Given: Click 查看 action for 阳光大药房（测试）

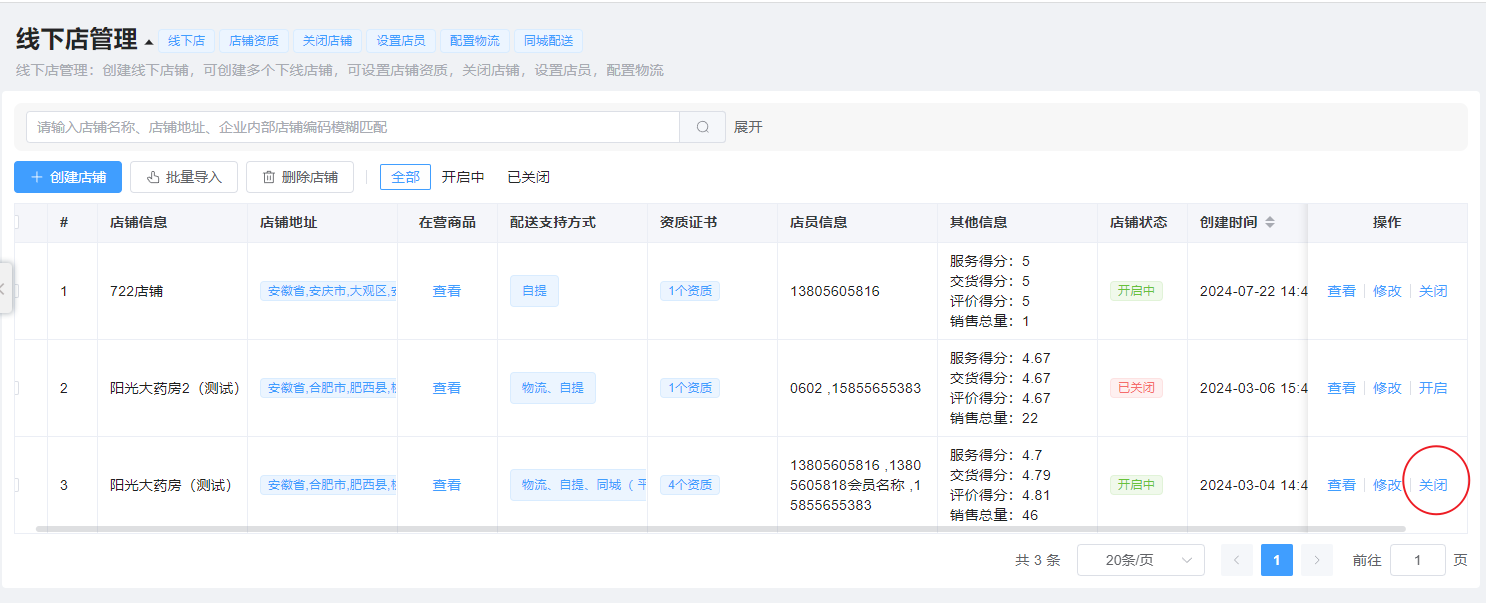Looking at the screenshot, I should (x=1341, y=485).
